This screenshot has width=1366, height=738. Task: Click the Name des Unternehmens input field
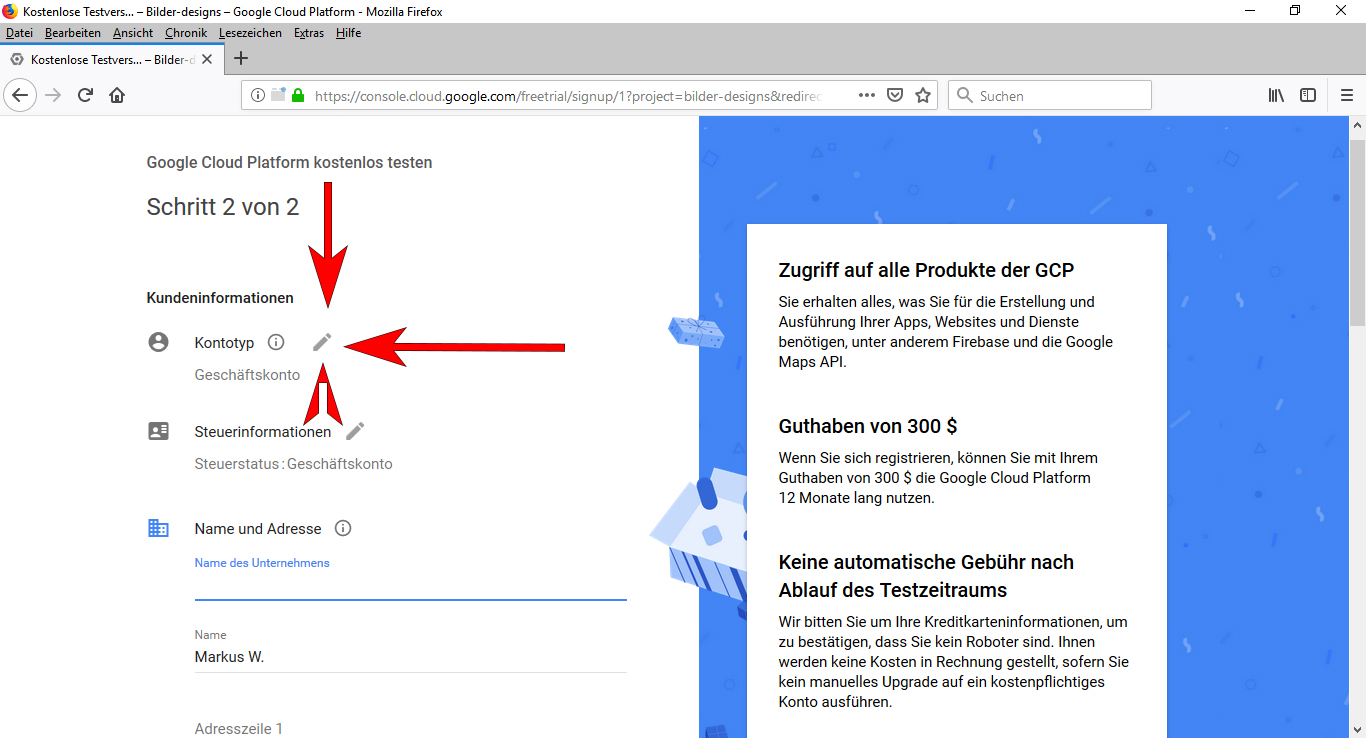tap(410, 585)
